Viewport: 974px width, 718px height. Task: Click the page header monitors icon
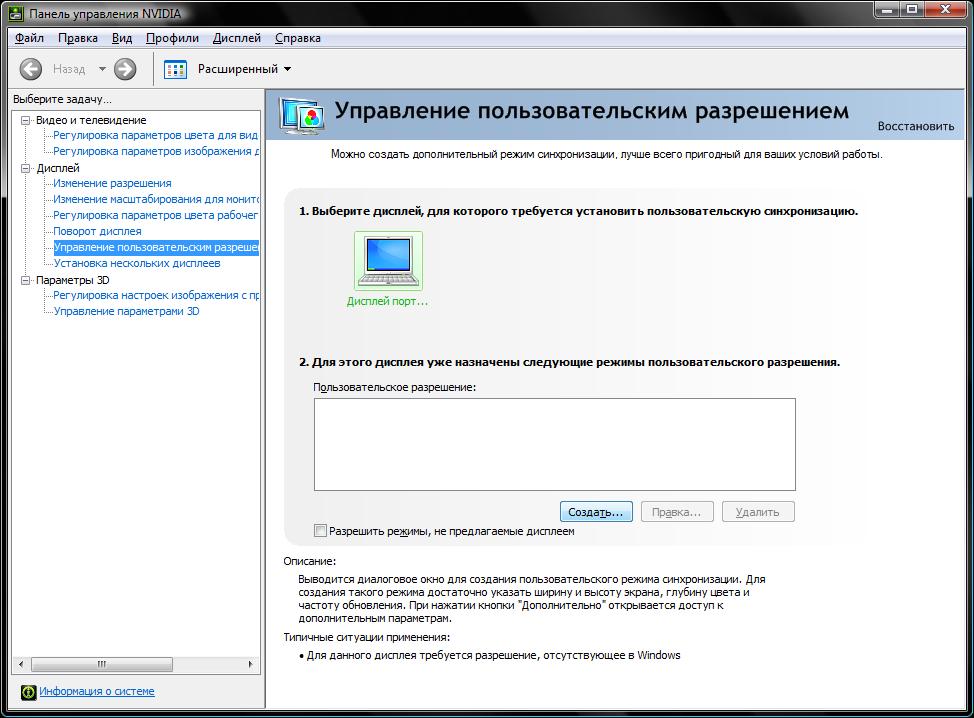pyautogui.click(x=301, y=116)
